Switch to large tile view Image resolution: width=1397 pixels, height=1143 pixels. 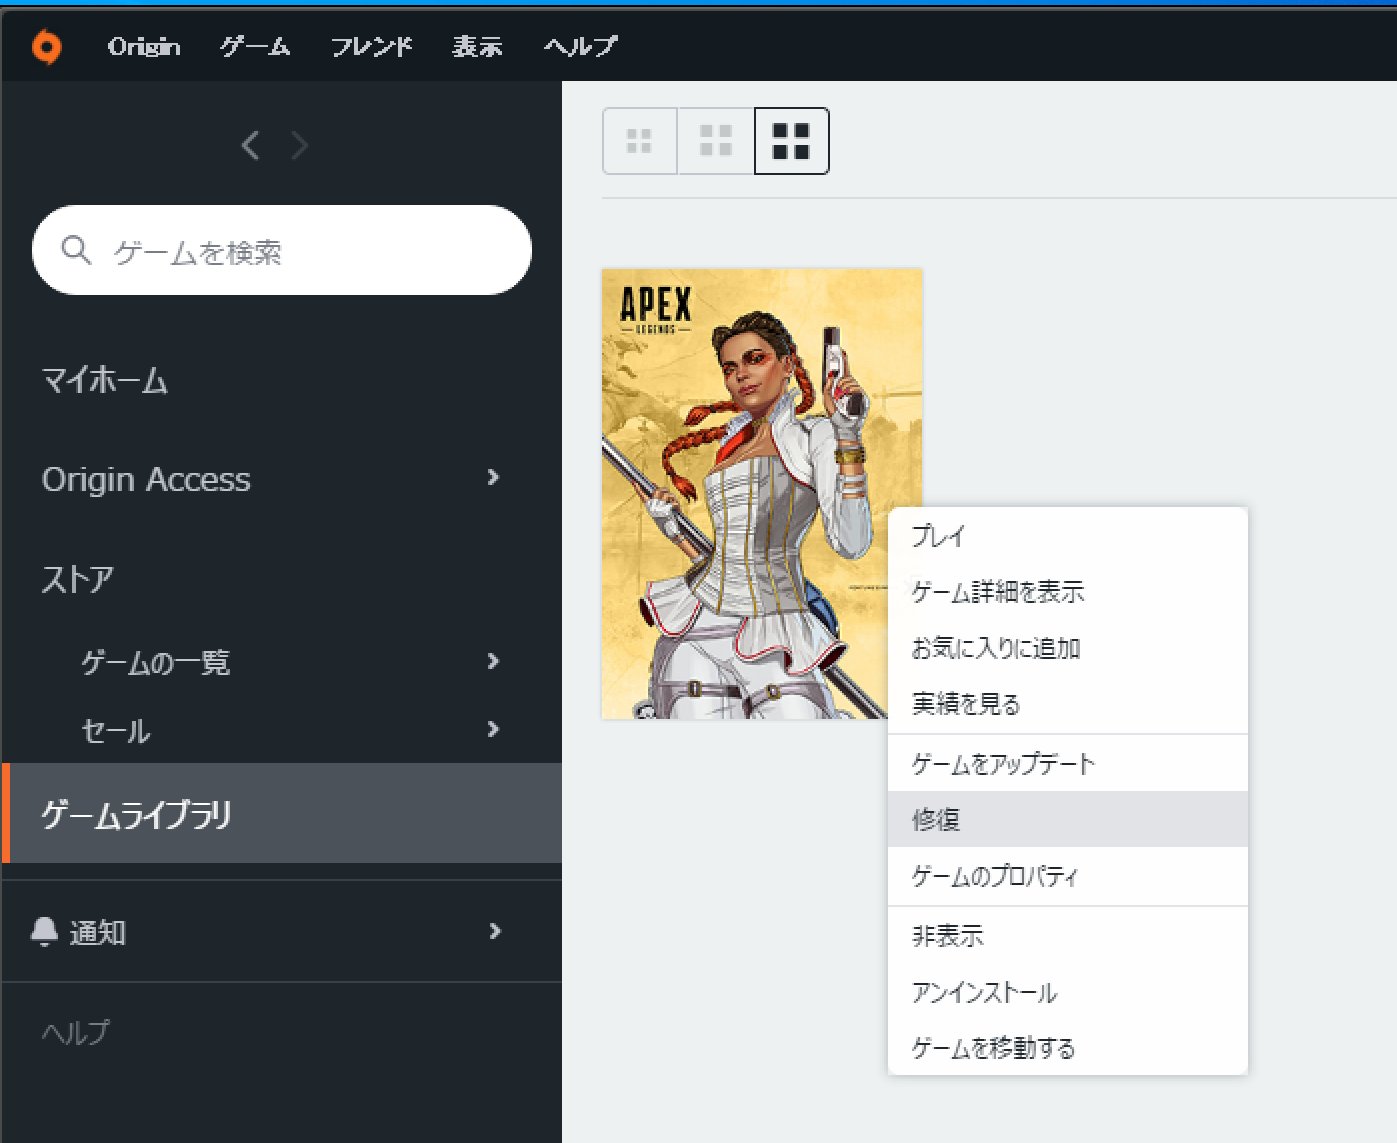[x=791, y=141]
